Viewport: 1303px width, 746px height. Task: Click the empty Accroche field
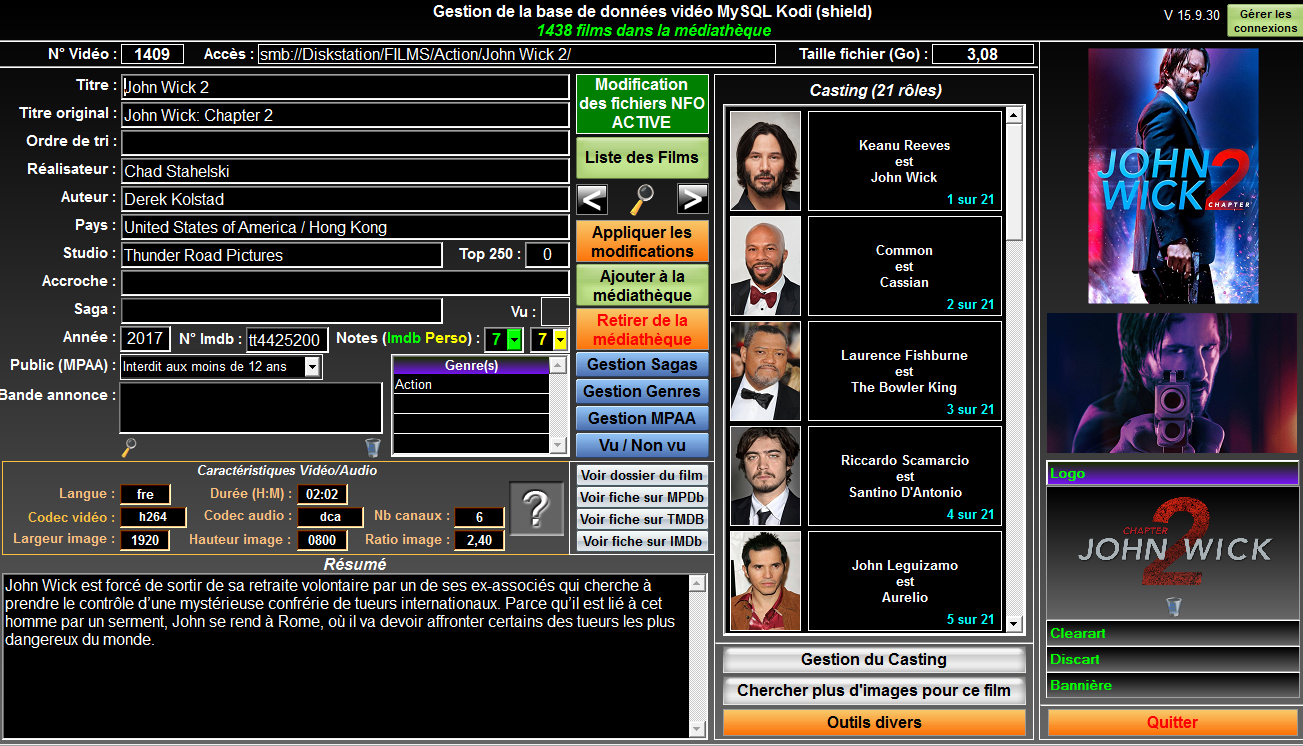345,283
